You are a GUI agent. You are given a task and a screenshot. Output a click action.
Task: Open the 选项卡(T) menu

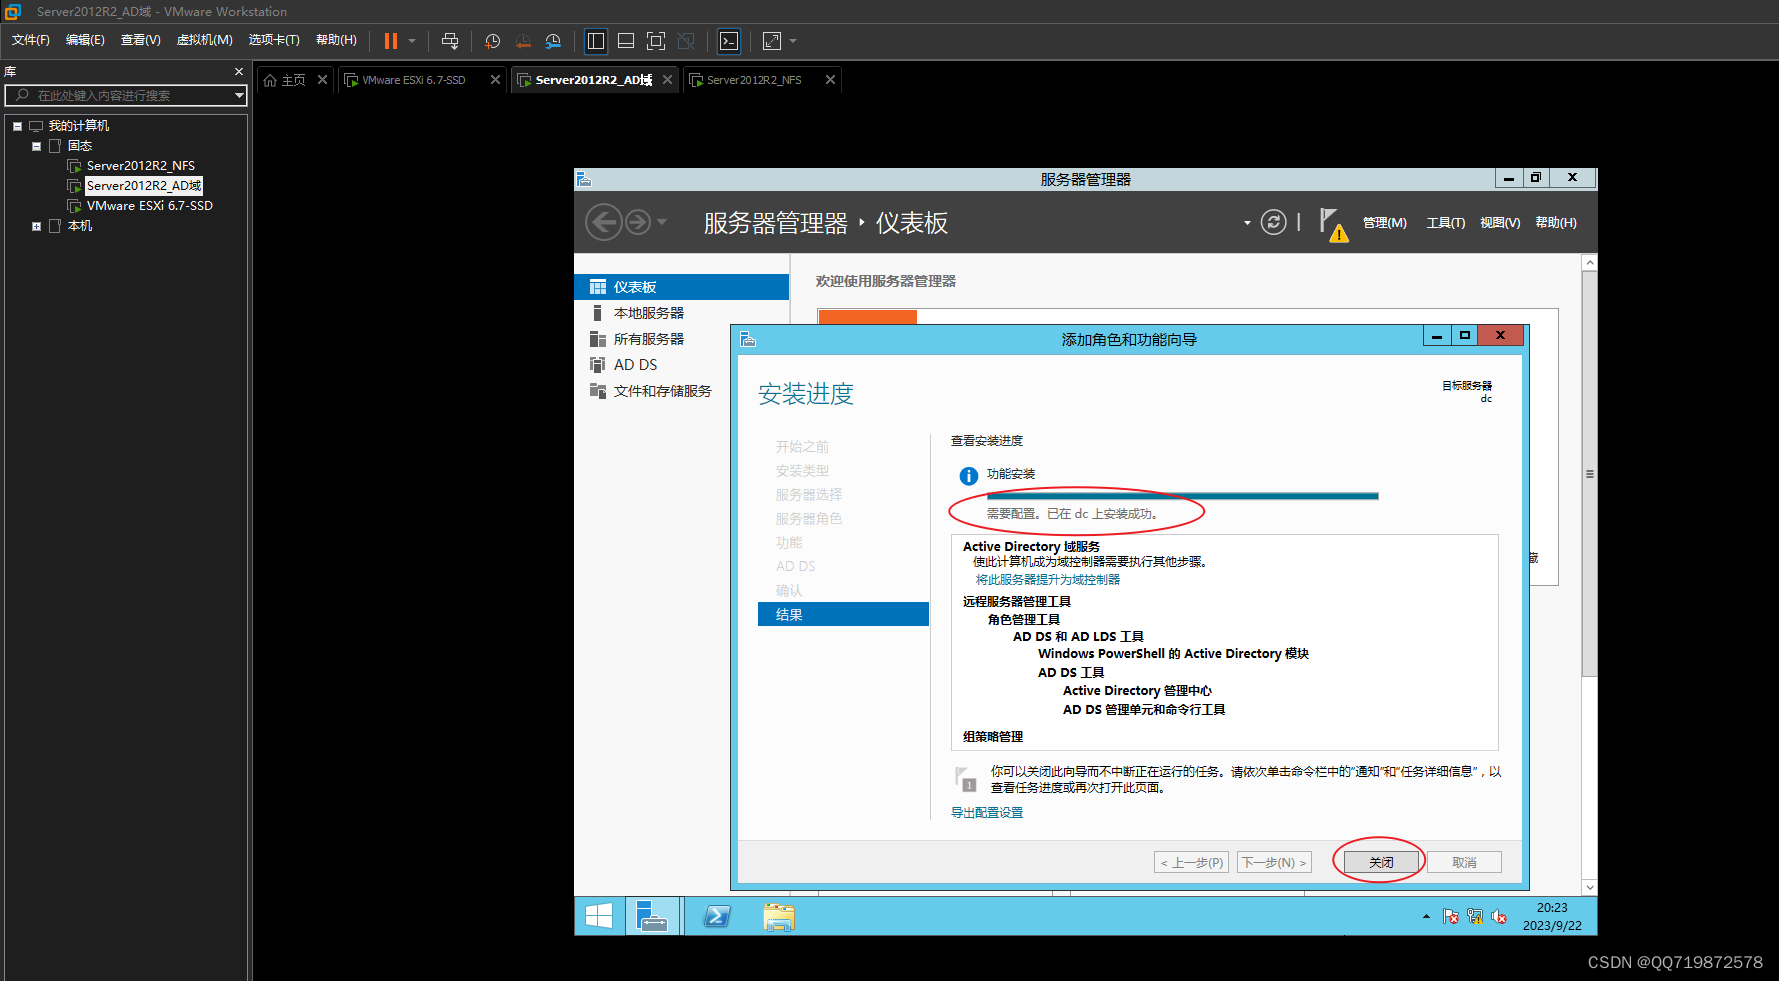(274, 40)
